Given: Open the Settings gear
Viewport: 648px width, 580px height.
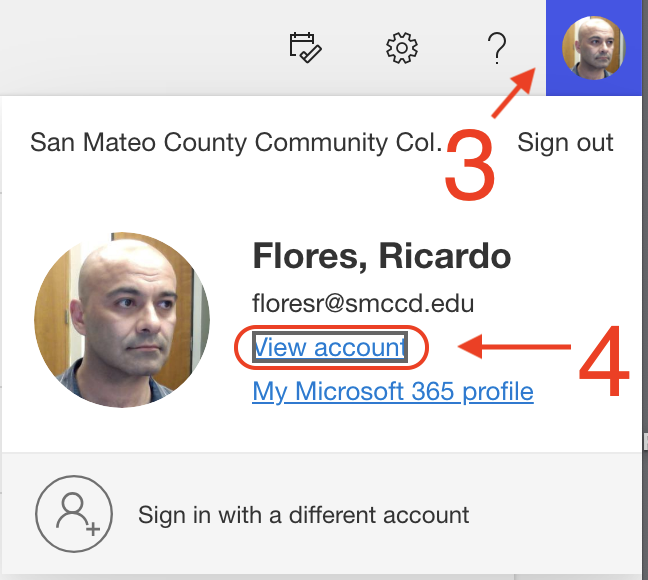Looking at the screenshot, I should point(402,47).
